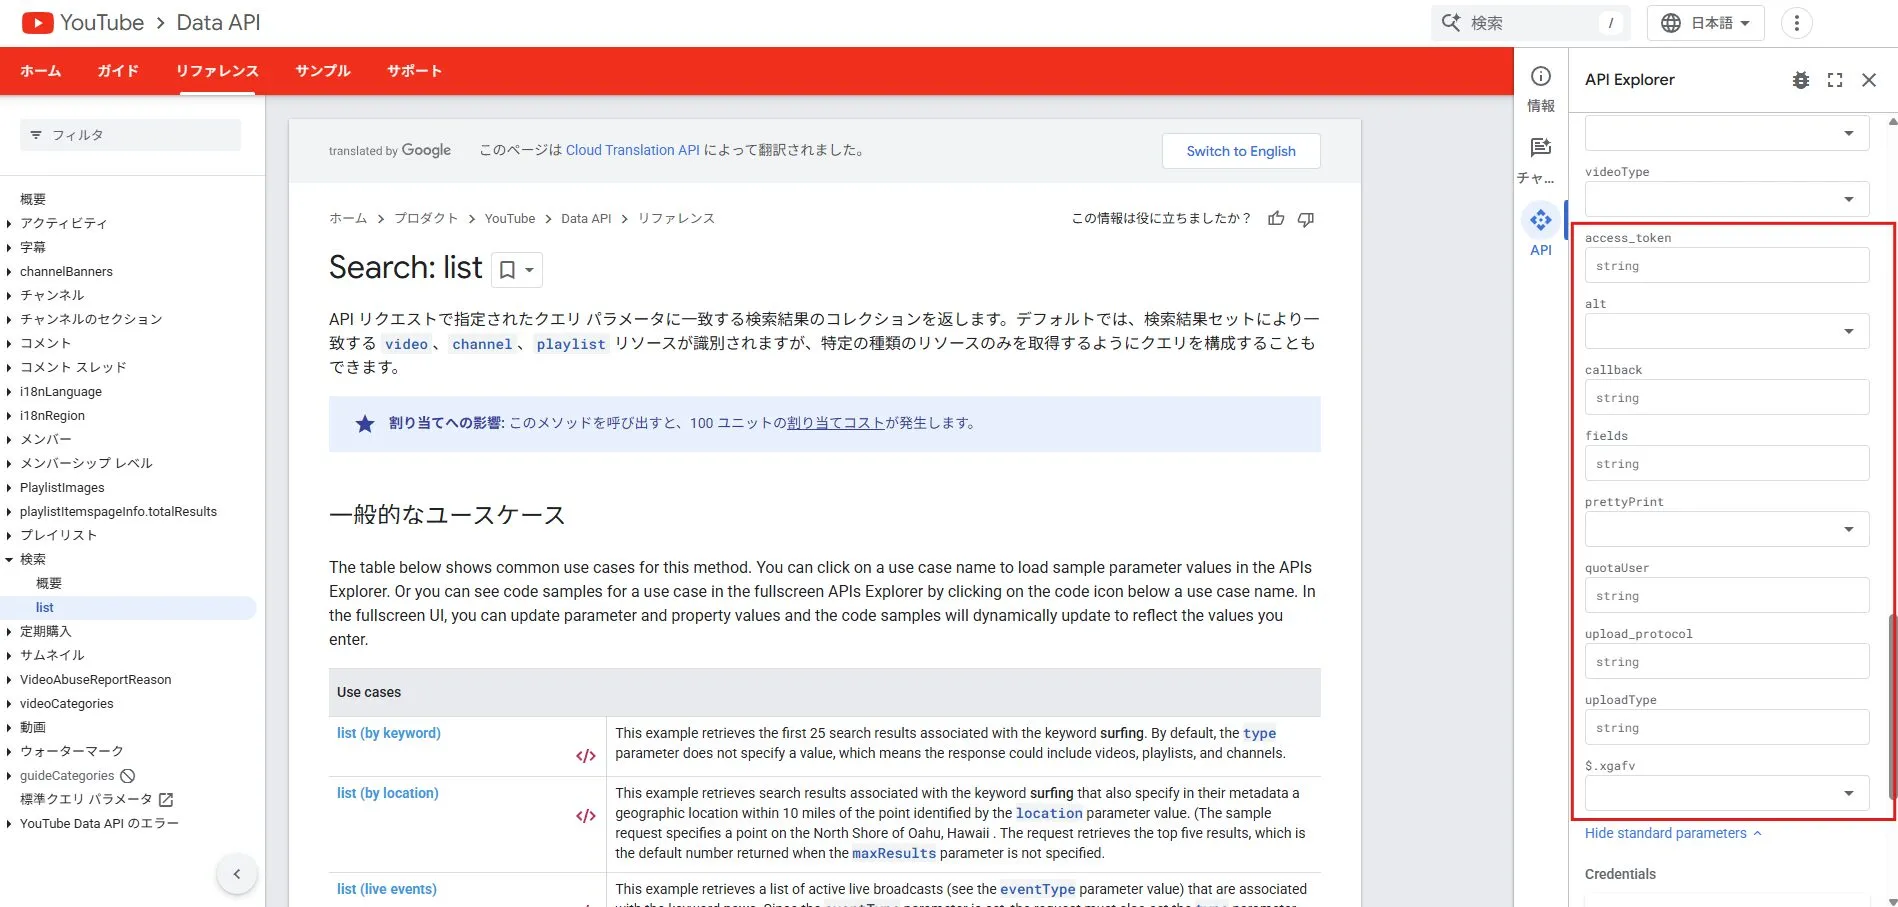
Task: Click the bug report icon in API Explorer
Action: (1801, 80)
